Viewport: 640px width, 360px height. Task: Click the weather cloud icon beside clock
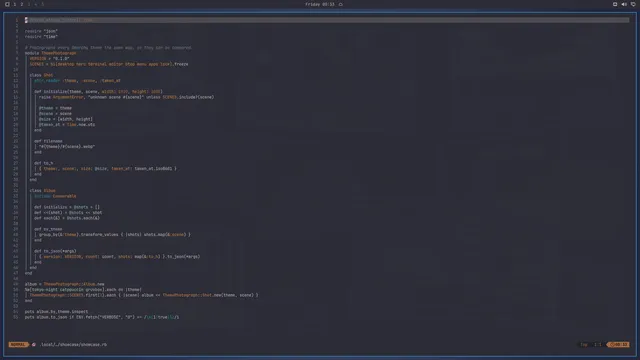click(x=341, y=4)
